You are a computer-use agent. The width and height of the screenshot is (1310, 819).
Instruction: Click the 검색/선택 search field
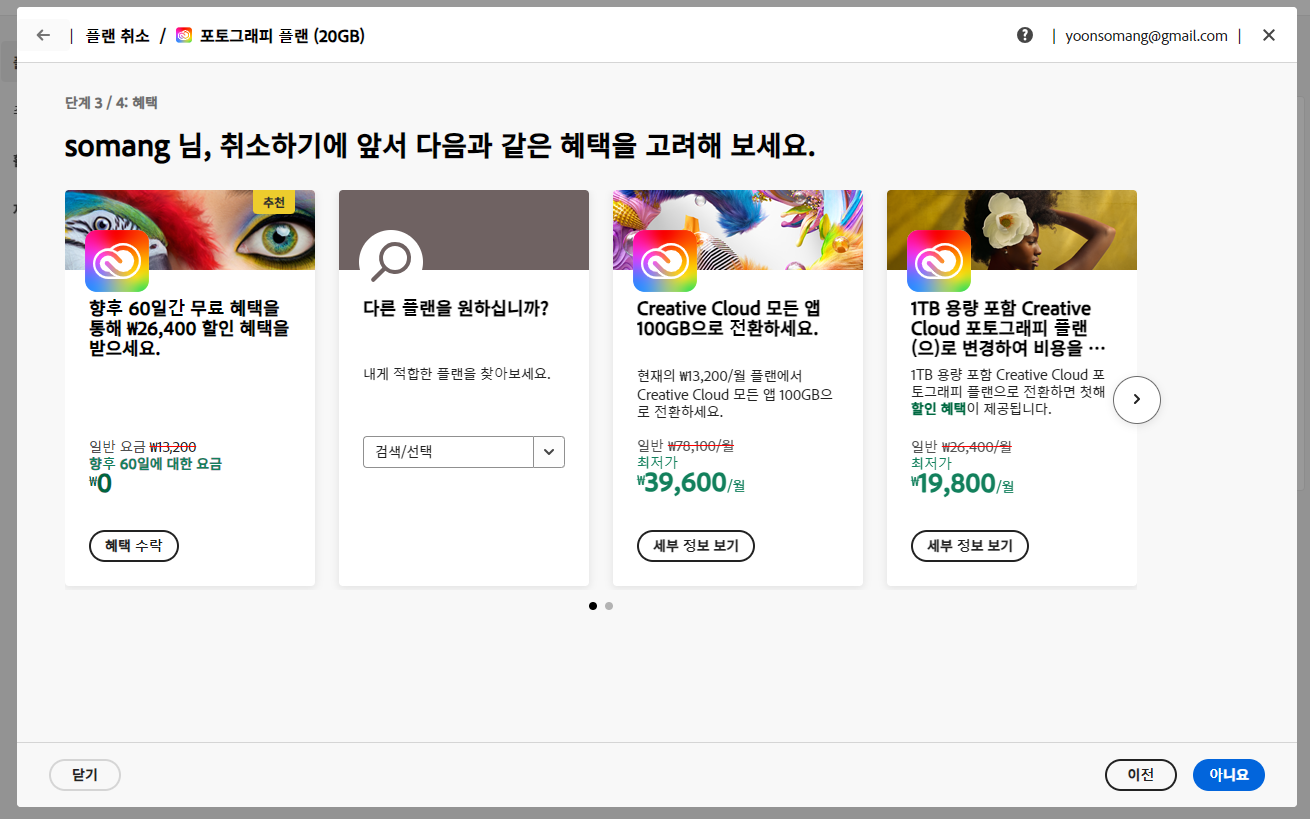448,452
